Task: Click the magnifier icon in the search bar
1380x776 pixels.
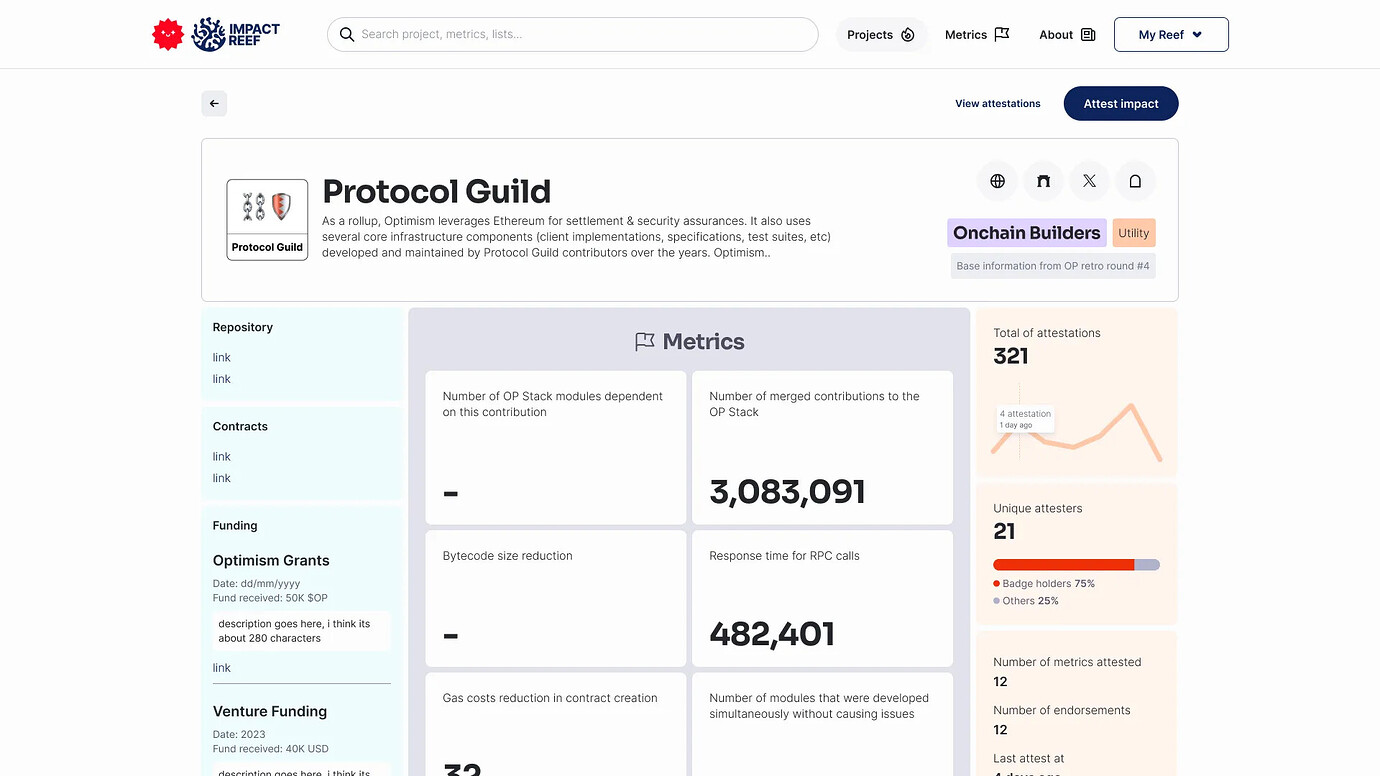Action: pos(347,35)
